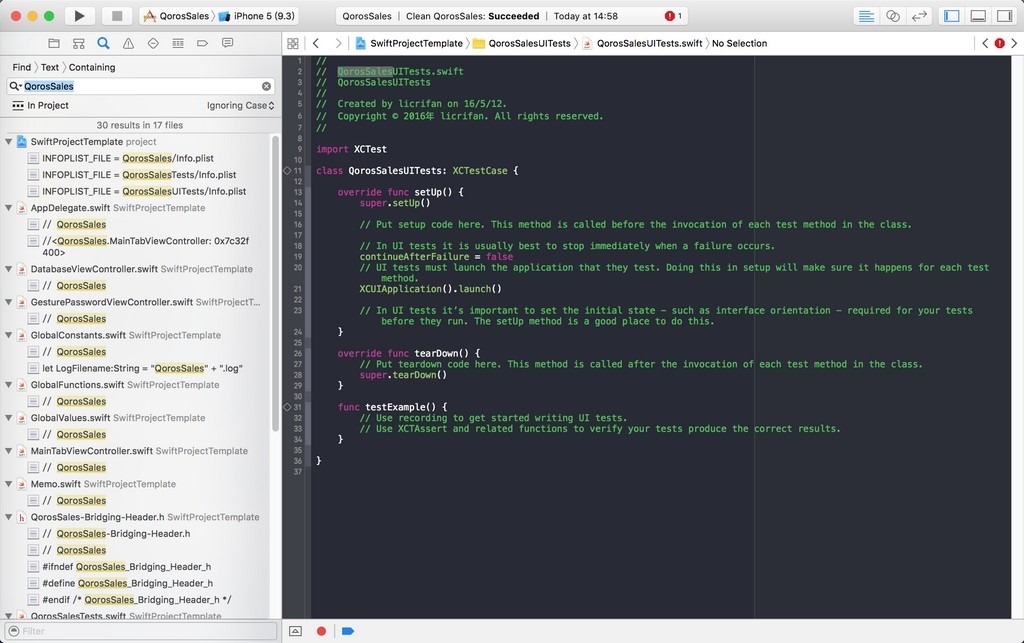Switch to the Version editor
Screen dimensions: 1024x643
tap(919, 16)
